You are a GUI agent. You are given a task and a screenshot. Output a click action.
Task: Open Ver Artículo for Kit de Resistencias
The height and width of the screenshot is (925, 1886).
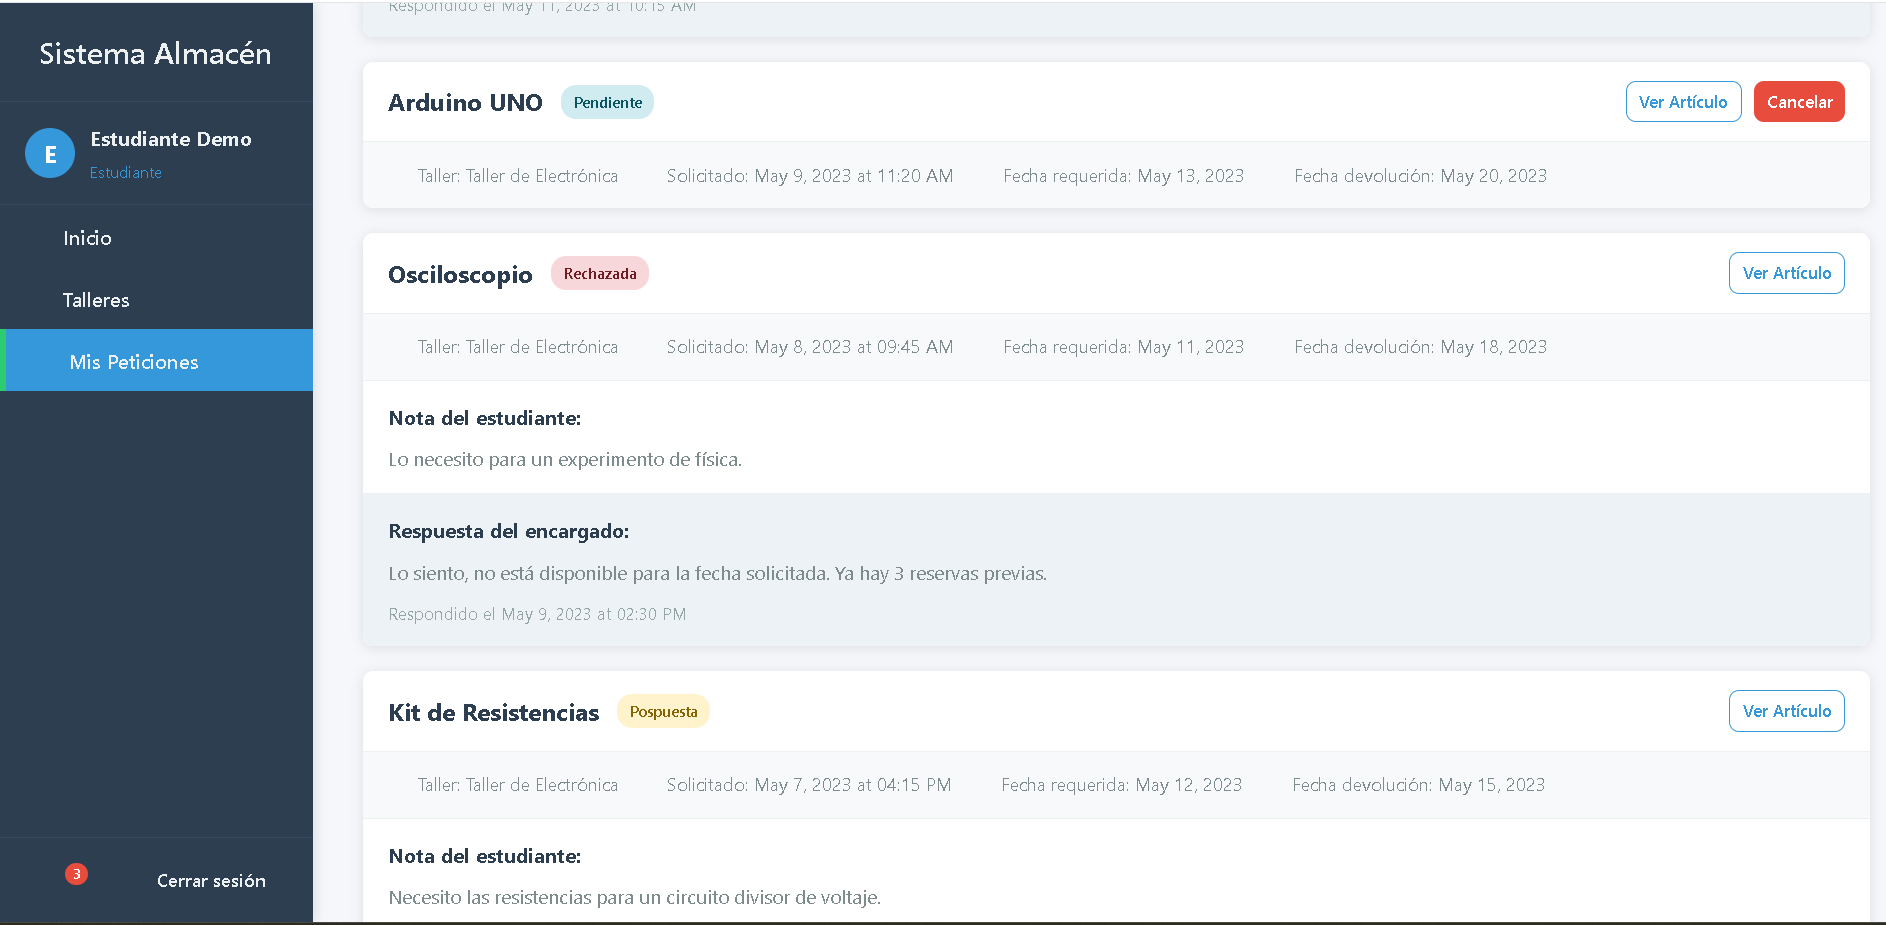[1786, 711]
